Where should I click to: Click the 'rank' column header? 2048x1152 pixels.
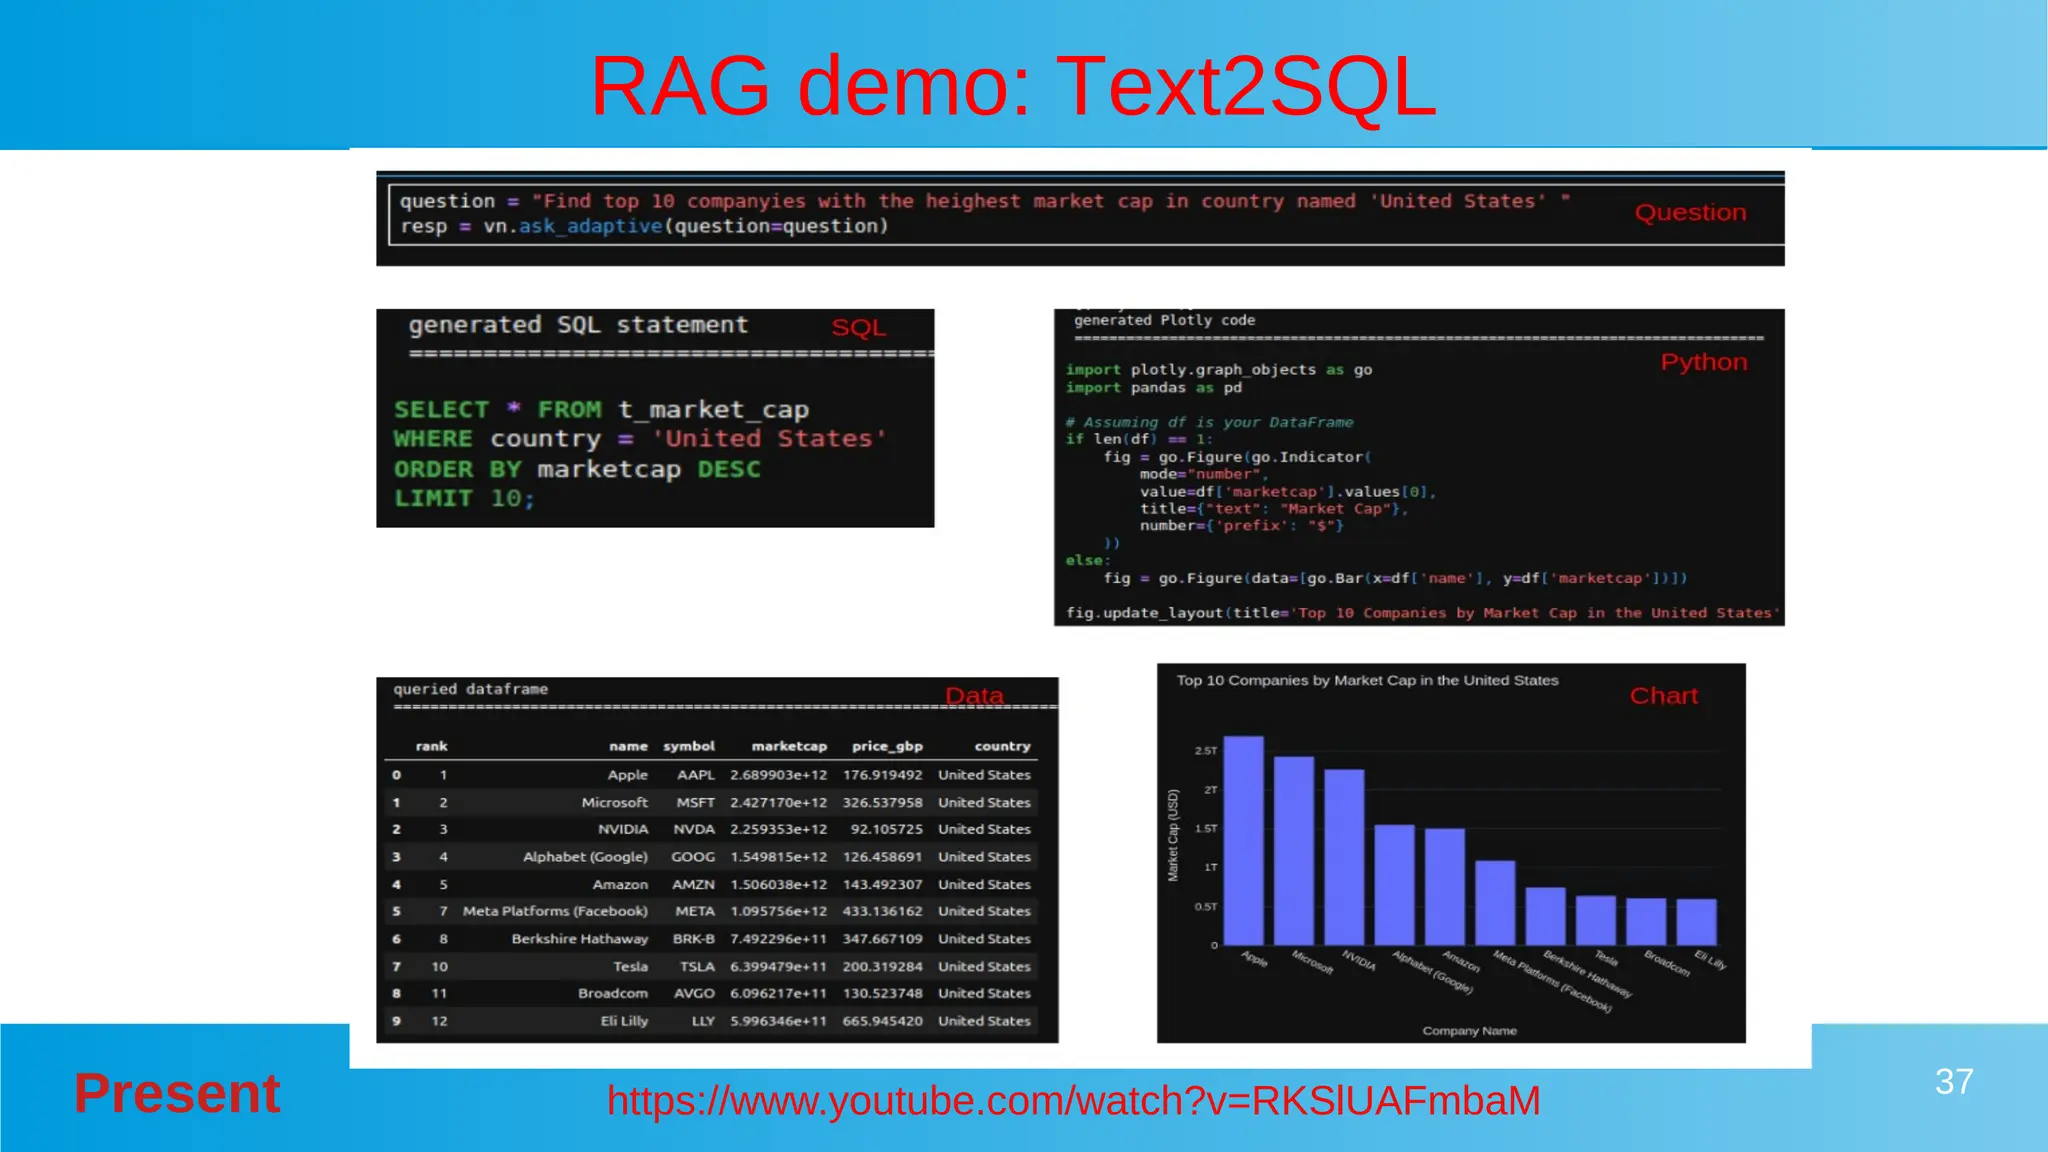(x=431, y=746)
